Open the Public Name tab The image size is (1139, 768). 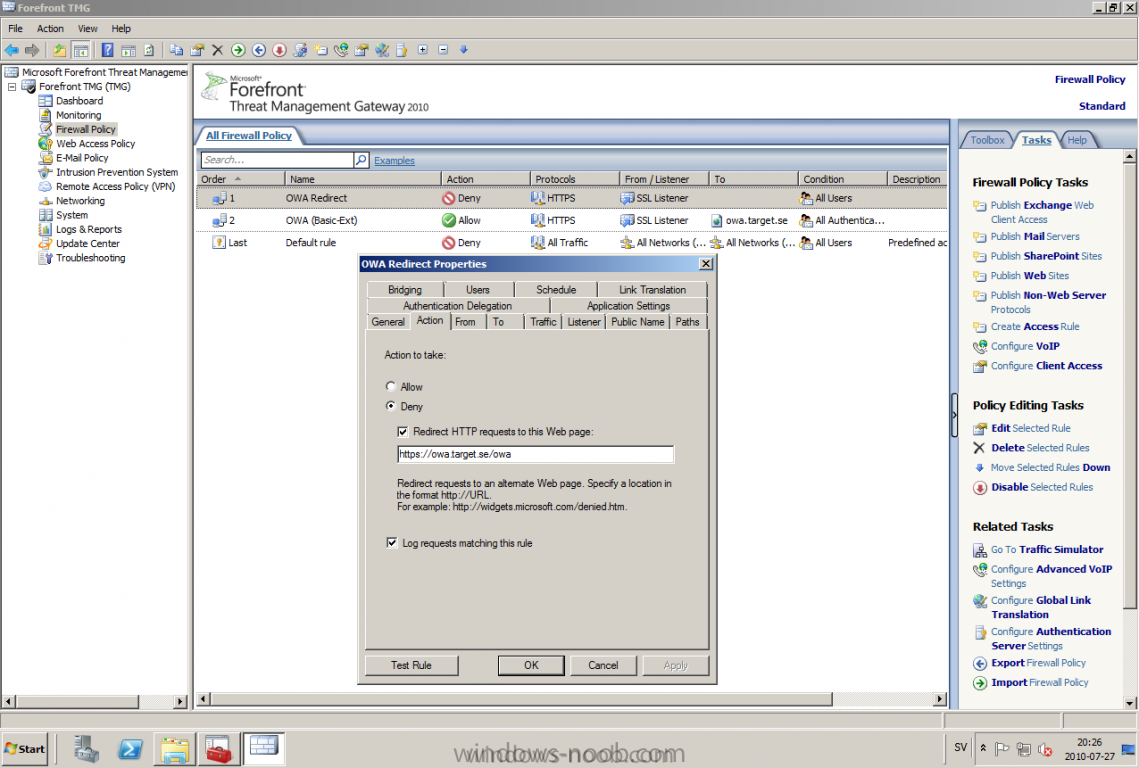point(637,322)
